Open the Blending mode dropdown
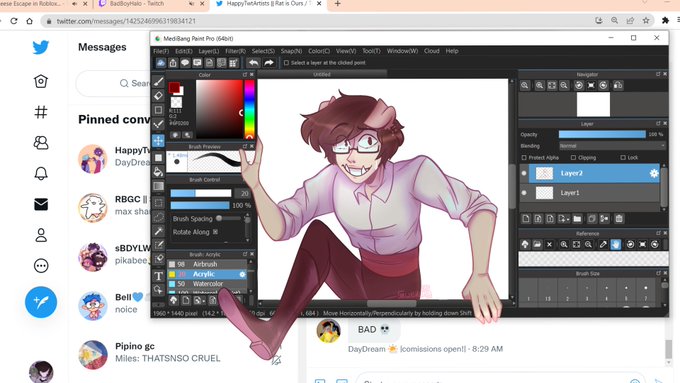Screen dimensions: 680x383 [x=612, y=146]
